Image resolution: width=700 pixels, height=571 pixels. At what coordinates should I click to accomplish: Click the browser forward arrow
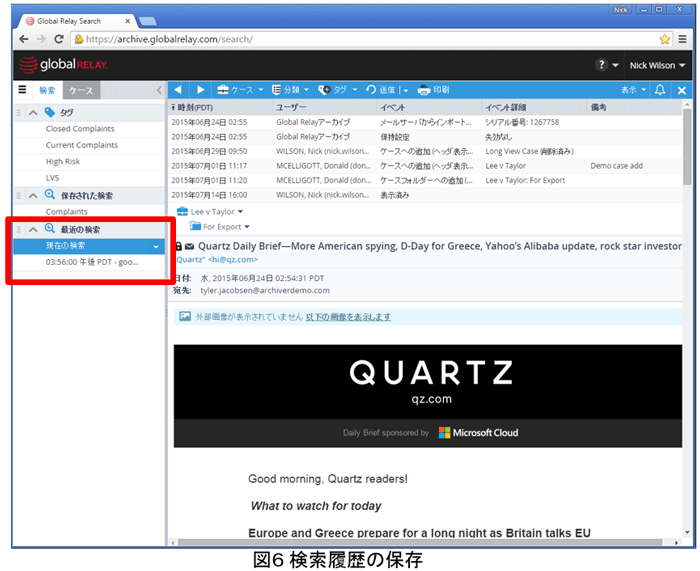tap(41, 39)
